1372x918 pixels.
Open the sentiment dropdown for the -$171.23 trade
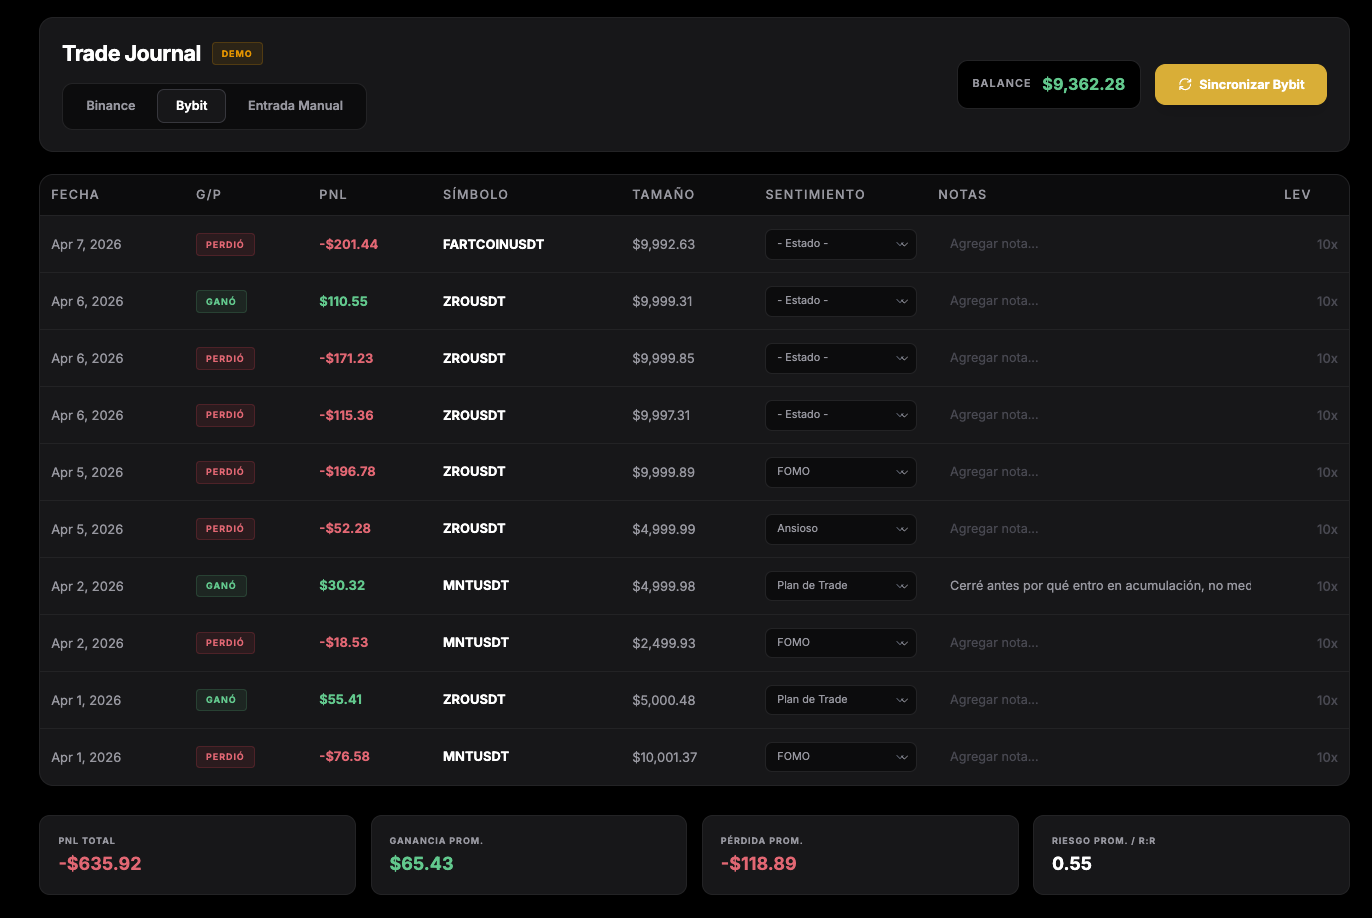(840, 358)
